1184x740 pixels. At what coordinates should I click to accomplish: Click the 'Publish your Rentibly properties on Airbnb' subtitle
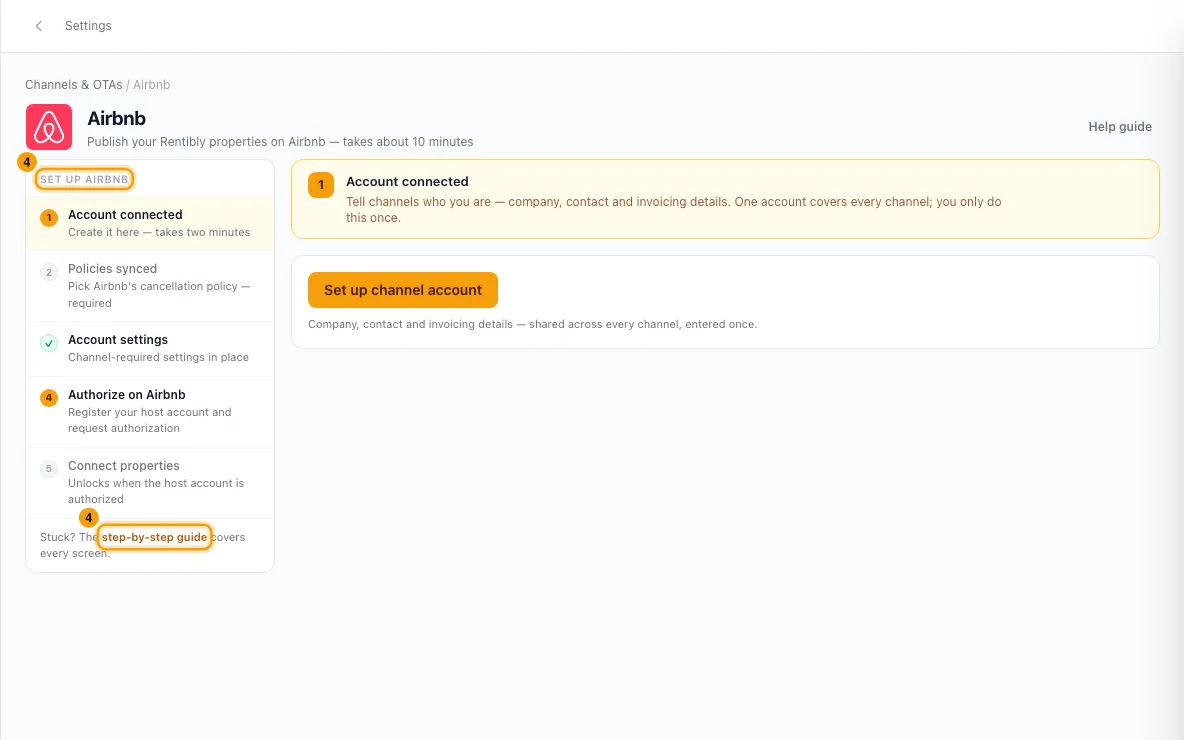tap(280, 142)
